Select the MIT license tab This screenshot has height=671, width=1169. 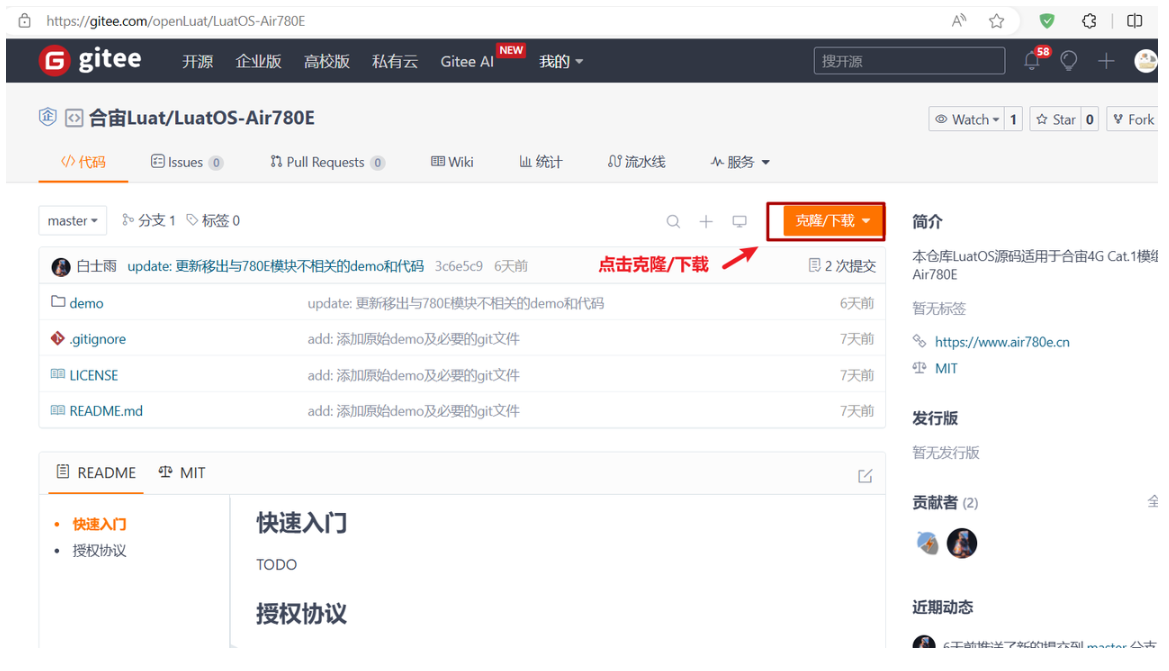coord(182,473)
